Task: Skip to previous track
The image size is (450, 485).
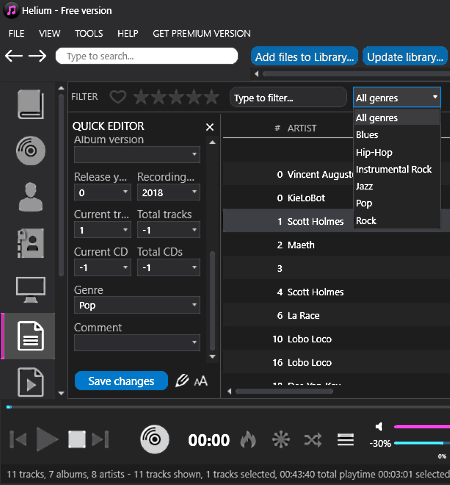Action: click(18, 439)
